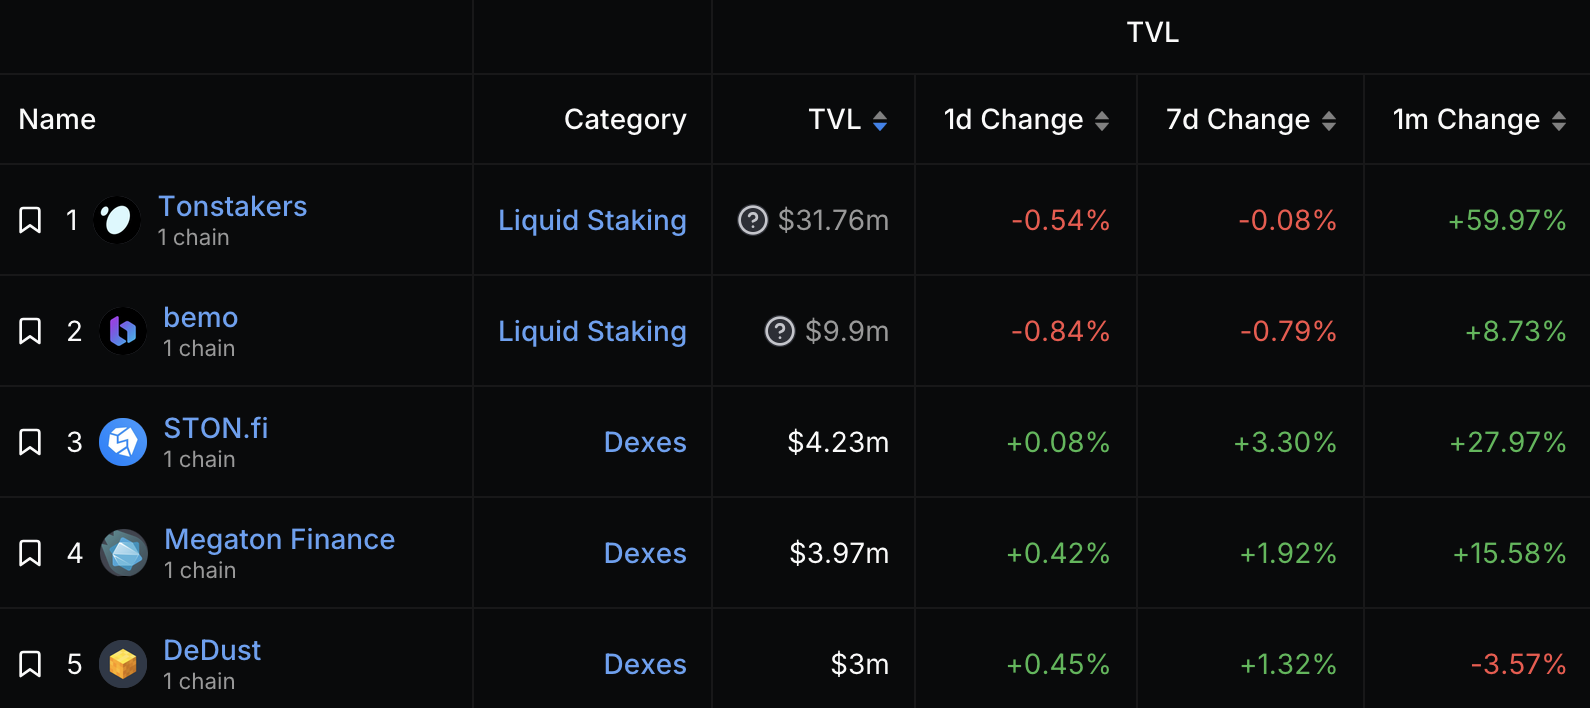Toggle bookmark for bemo
Screen dimensions: 1590x708
pos(30,331)
